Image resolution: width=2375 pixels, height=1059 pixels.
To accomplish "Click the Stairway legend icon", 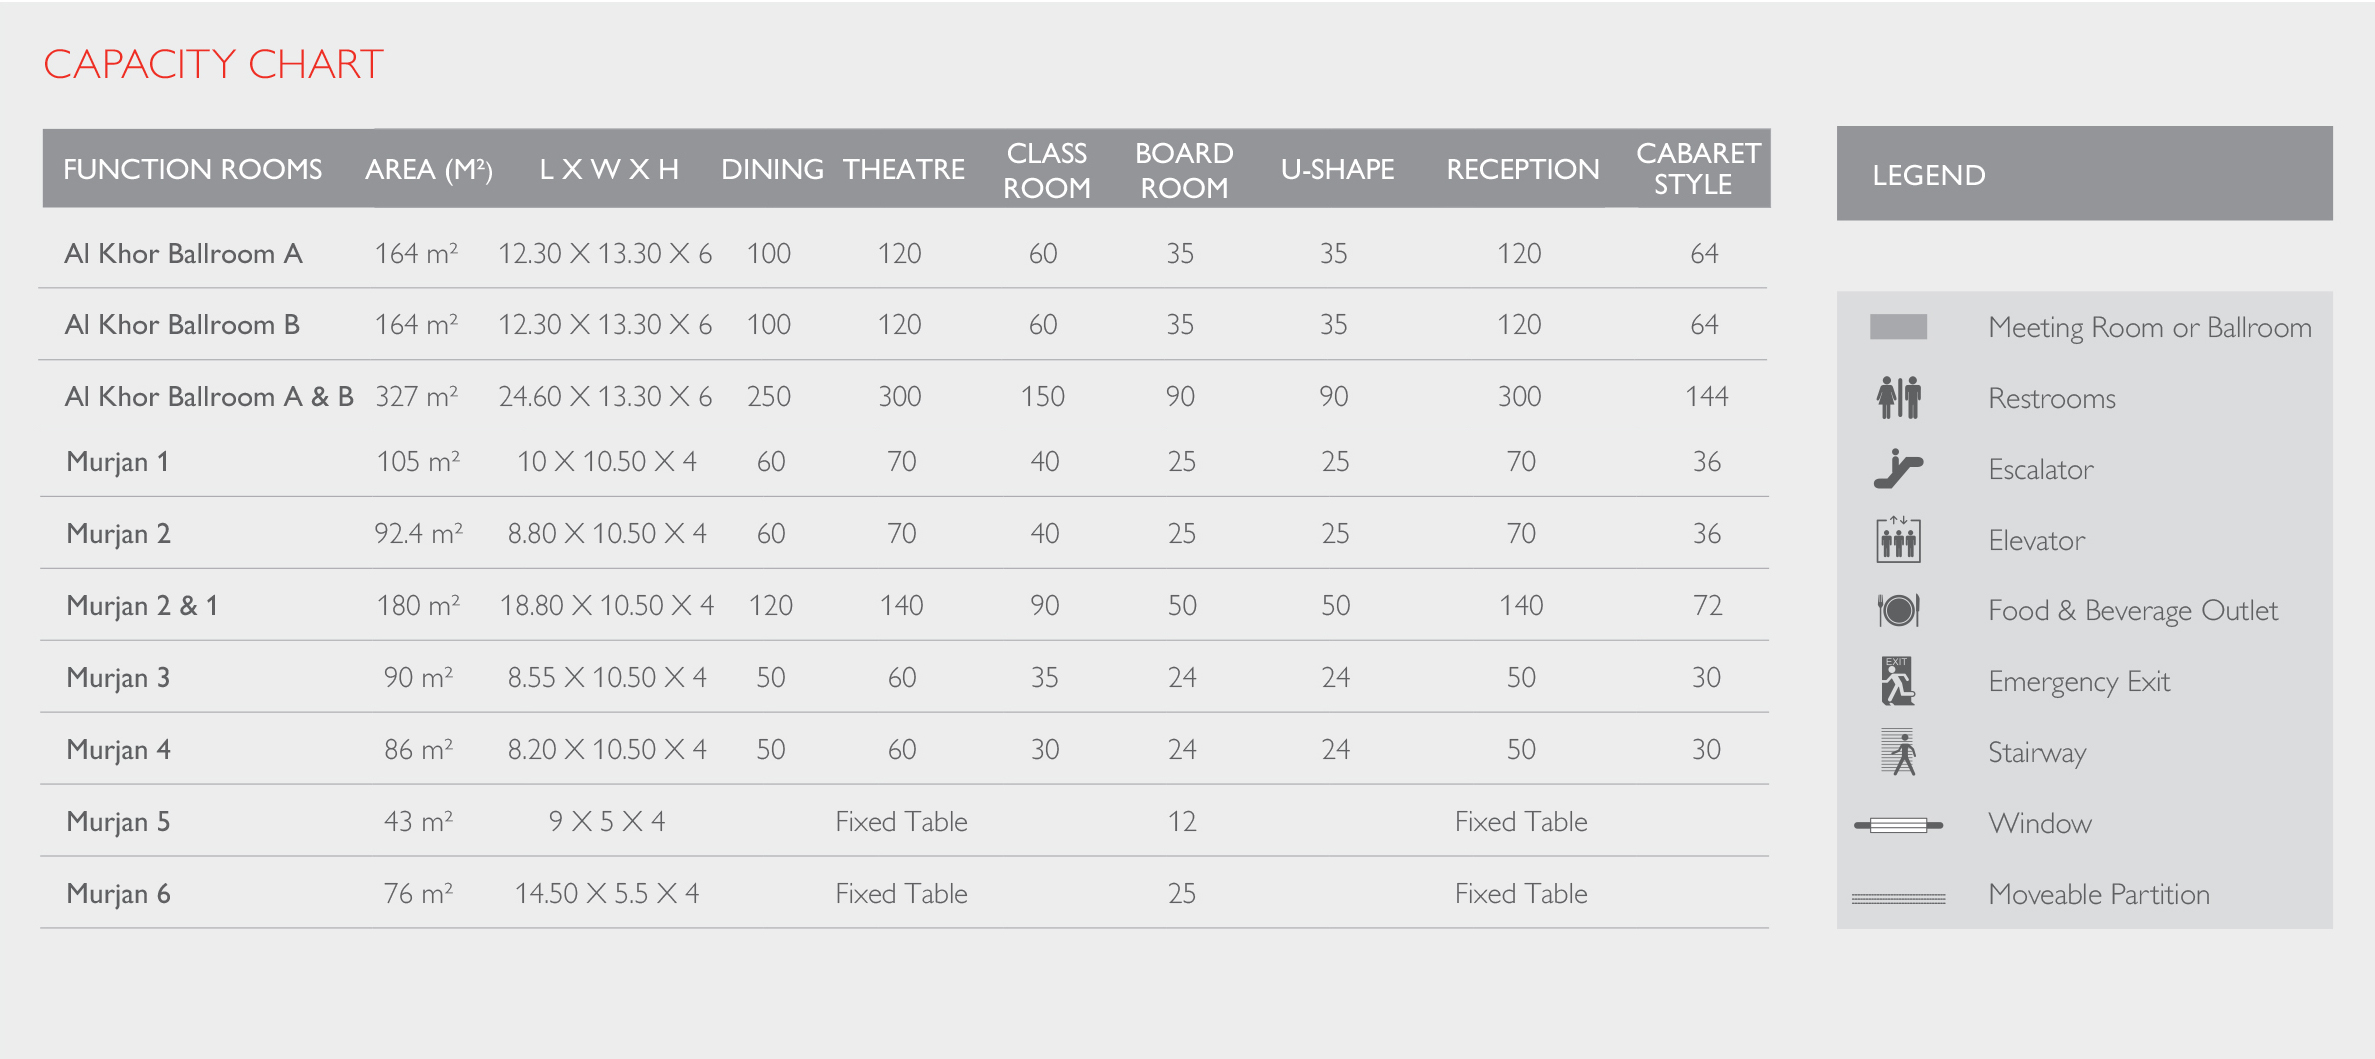I will 1898,752.
